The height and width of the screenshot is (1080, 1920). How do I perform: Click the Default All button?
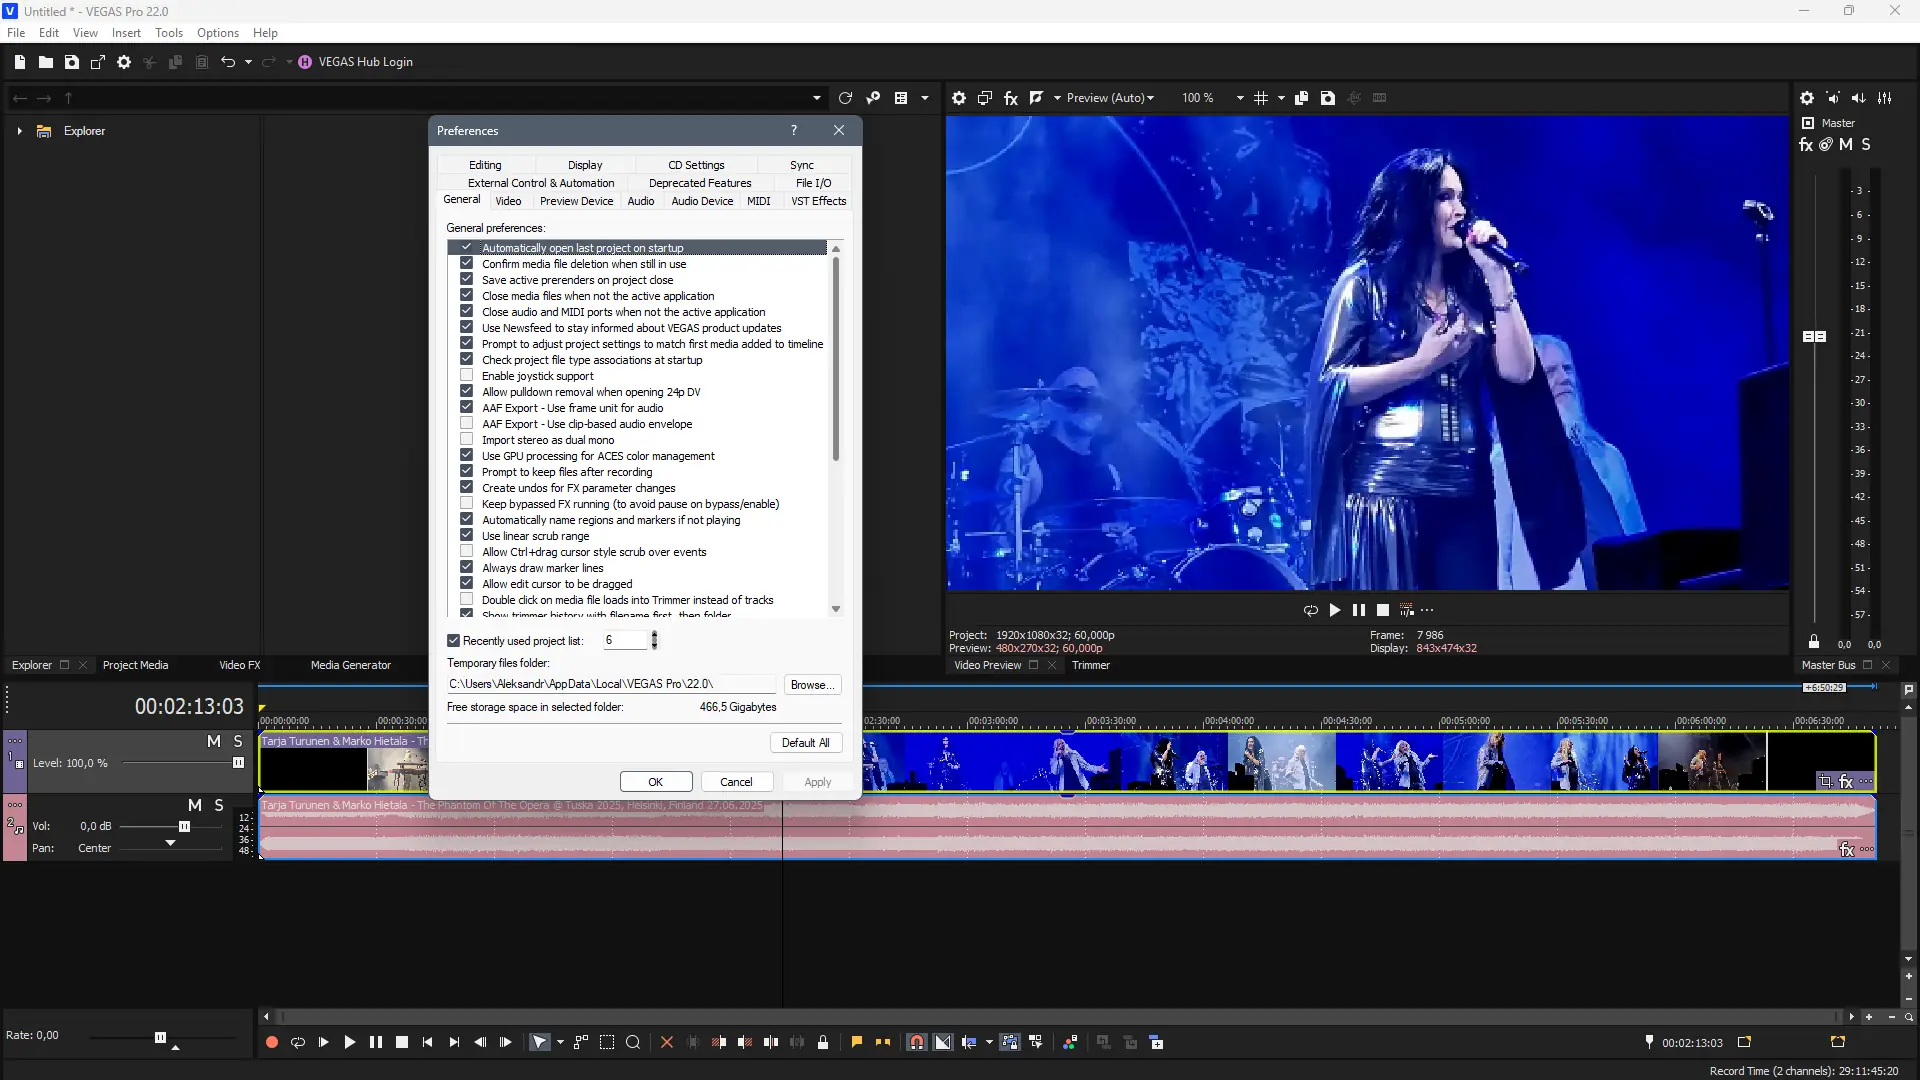click(805, 743)
